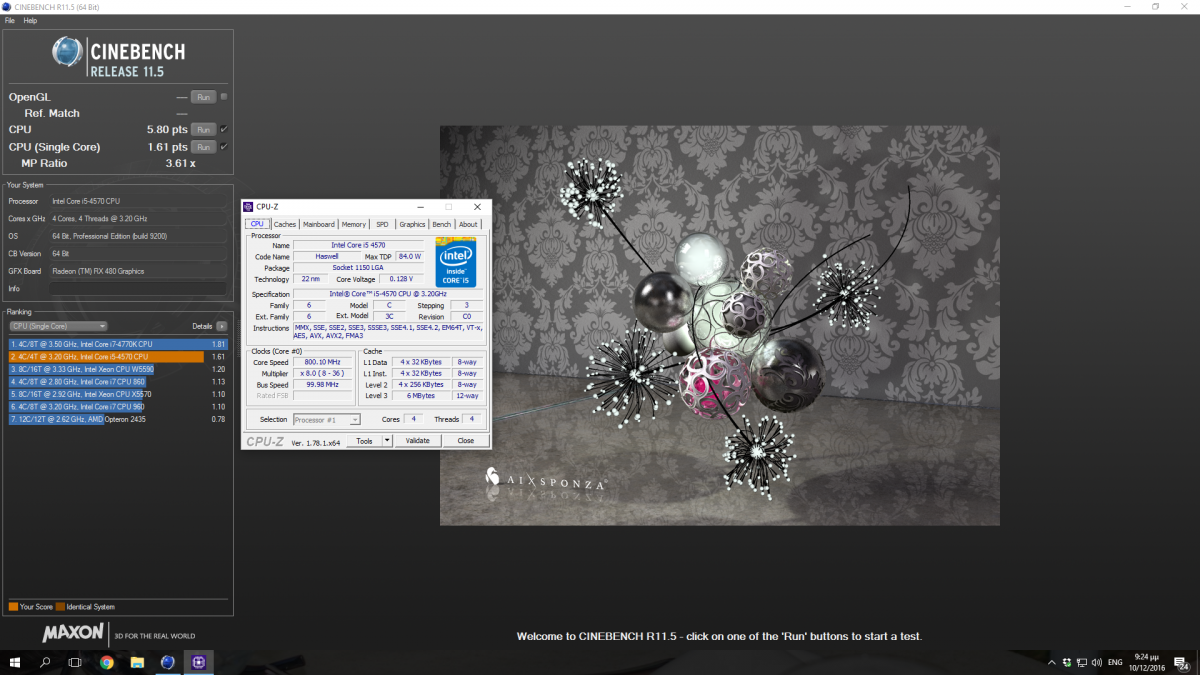This screenshot has height=675, width=1200.
Task: Click the MAXON logo at bottom left
Action: click(73, 633)
